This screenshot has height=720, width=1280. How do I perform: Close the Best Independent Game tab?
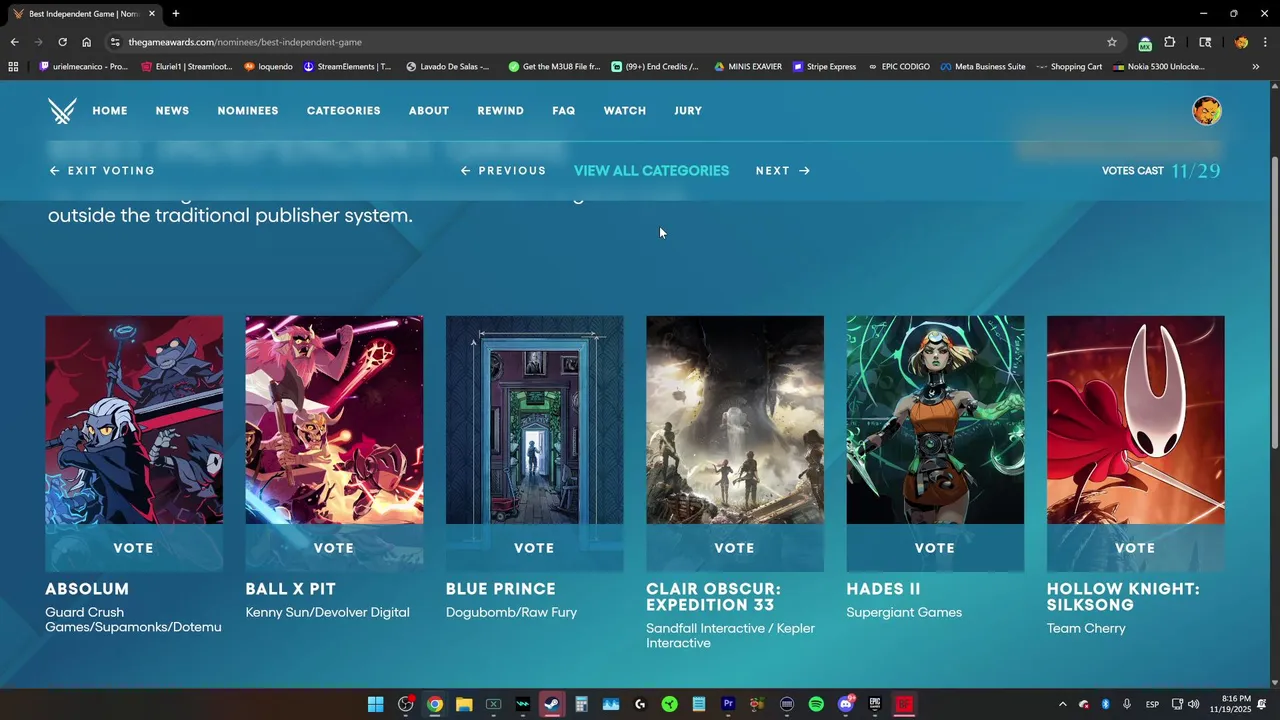point(152,14)
